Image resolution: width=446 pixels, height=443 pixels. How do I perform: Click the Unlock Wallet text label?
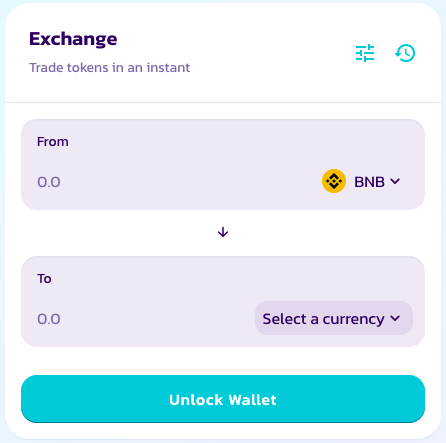click(x=223, y=400)
